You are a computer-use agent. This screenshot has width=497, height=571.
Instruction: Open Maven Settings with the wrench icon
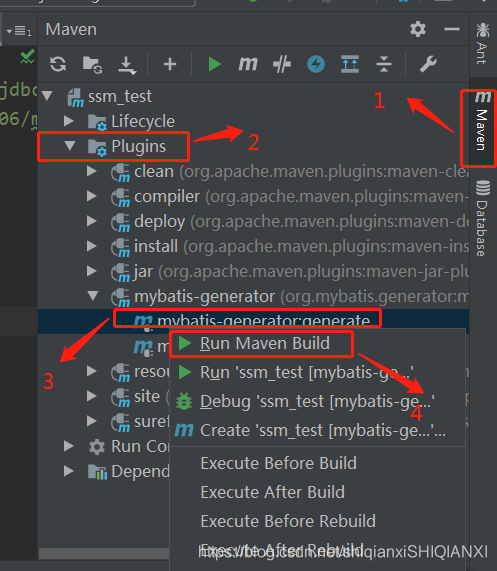[428, 64]
